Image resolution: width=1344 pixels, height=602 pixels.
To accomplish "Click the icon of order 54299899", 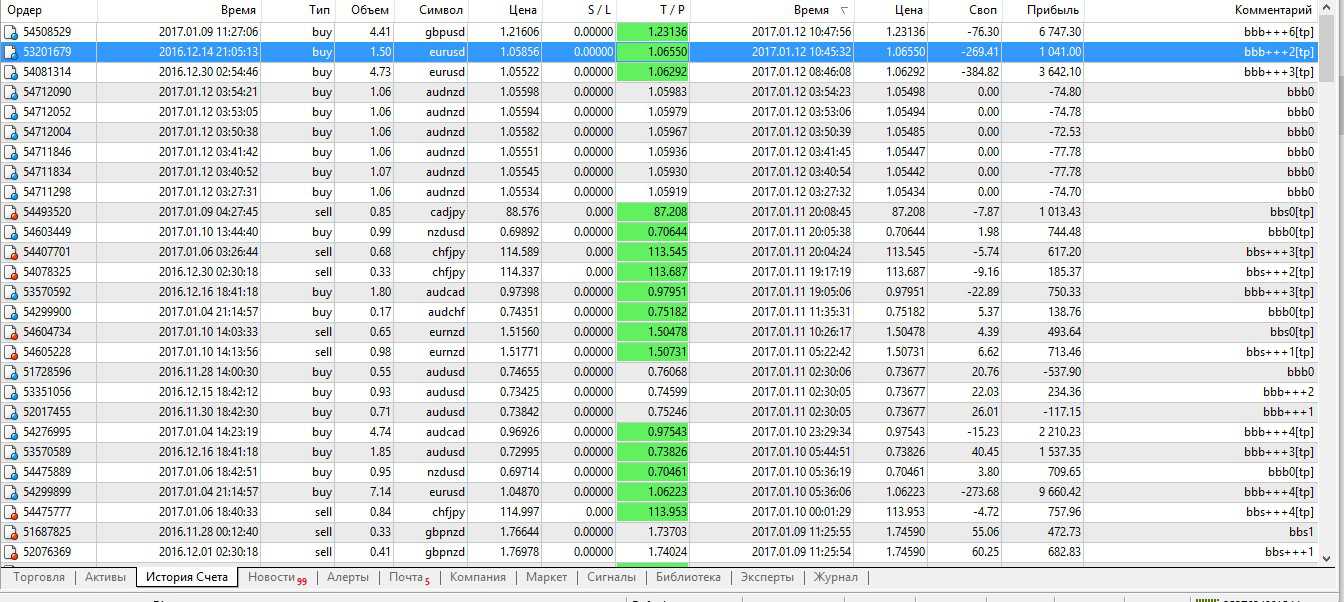I will [11, 492].
